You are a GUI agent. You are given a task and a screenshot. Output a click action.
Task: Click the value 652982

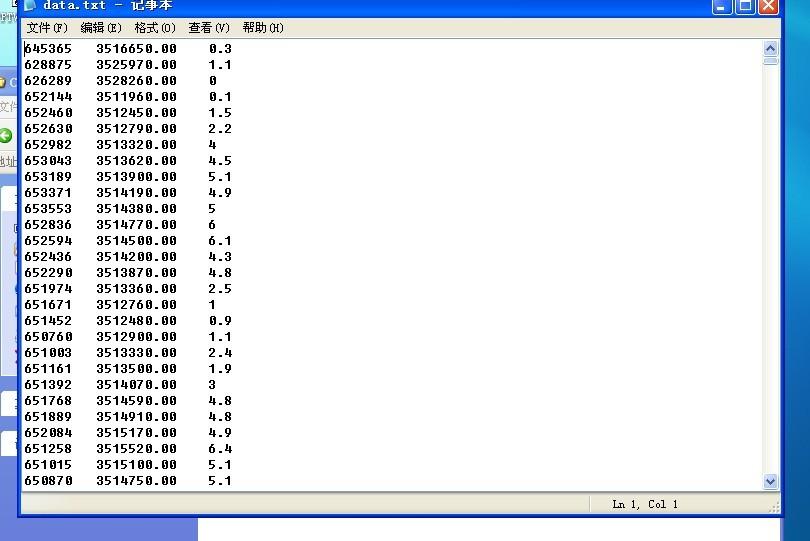(x=48, y=145)
